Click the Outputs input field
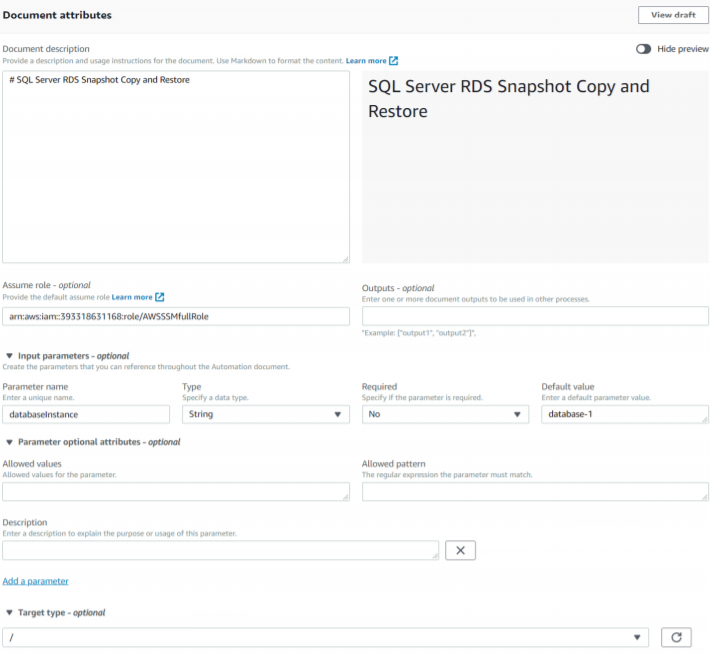Viewport: 710px width, 657px height. 535,316
